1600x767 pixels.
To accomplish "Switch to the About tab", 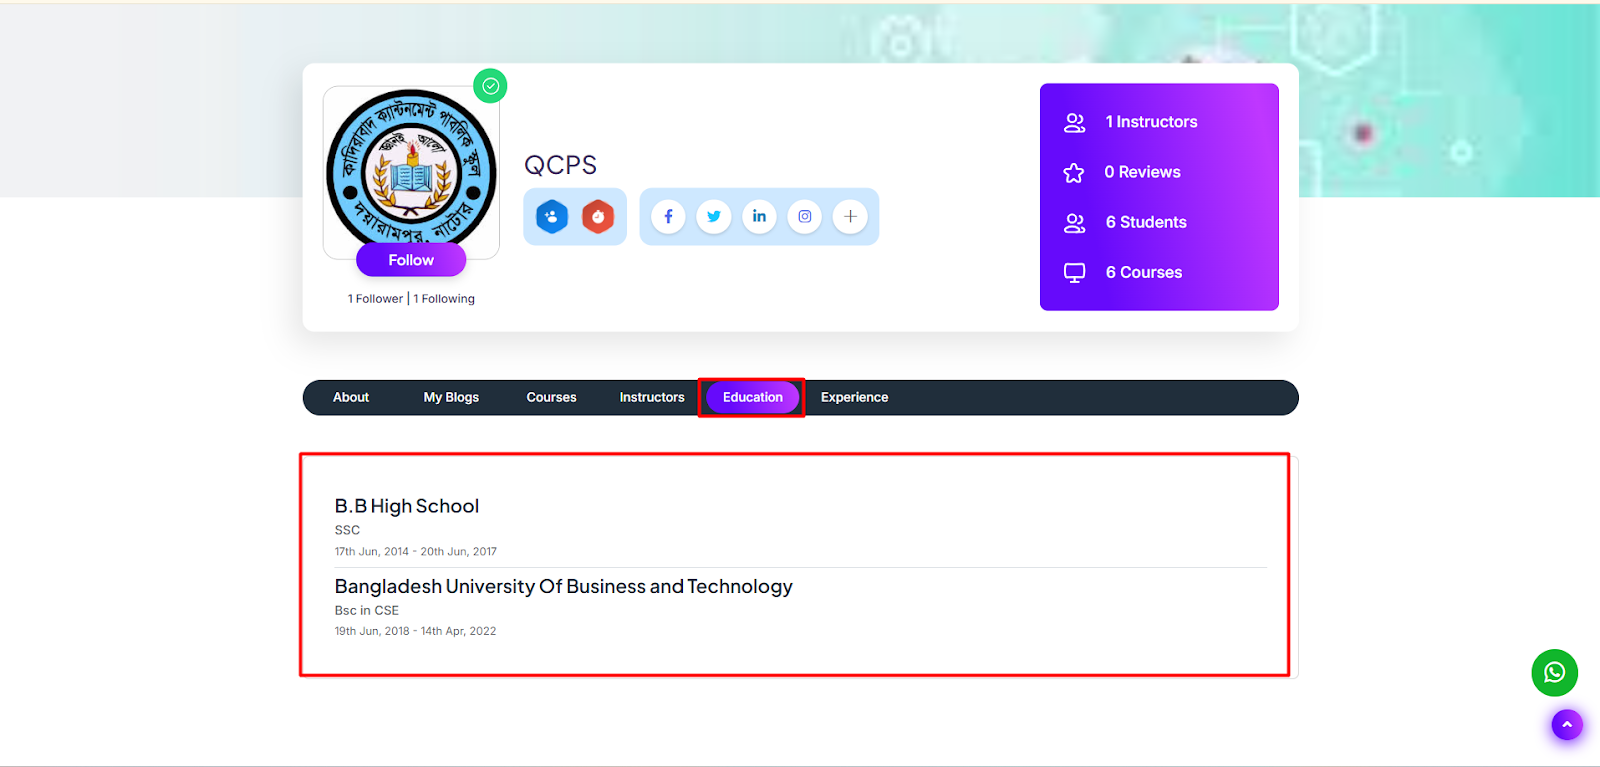I will [351, 397].
